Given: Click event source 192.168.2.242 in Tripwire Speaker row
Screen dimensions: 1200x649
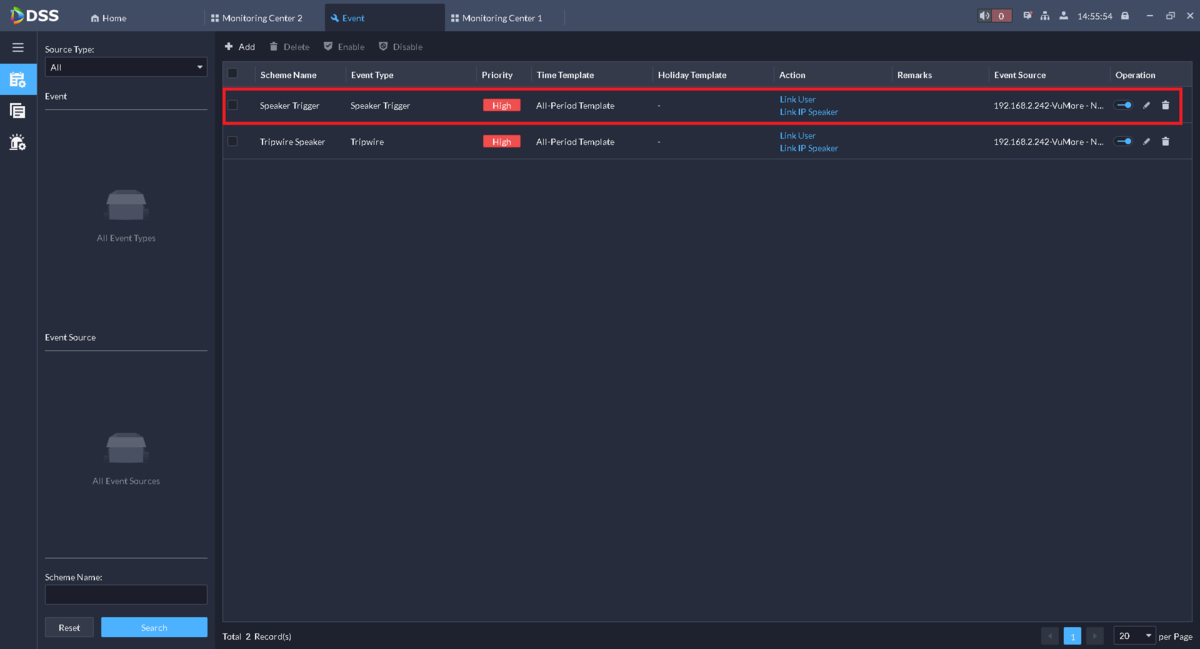Looking at the screenshot, I should (x=1048, y=142).
